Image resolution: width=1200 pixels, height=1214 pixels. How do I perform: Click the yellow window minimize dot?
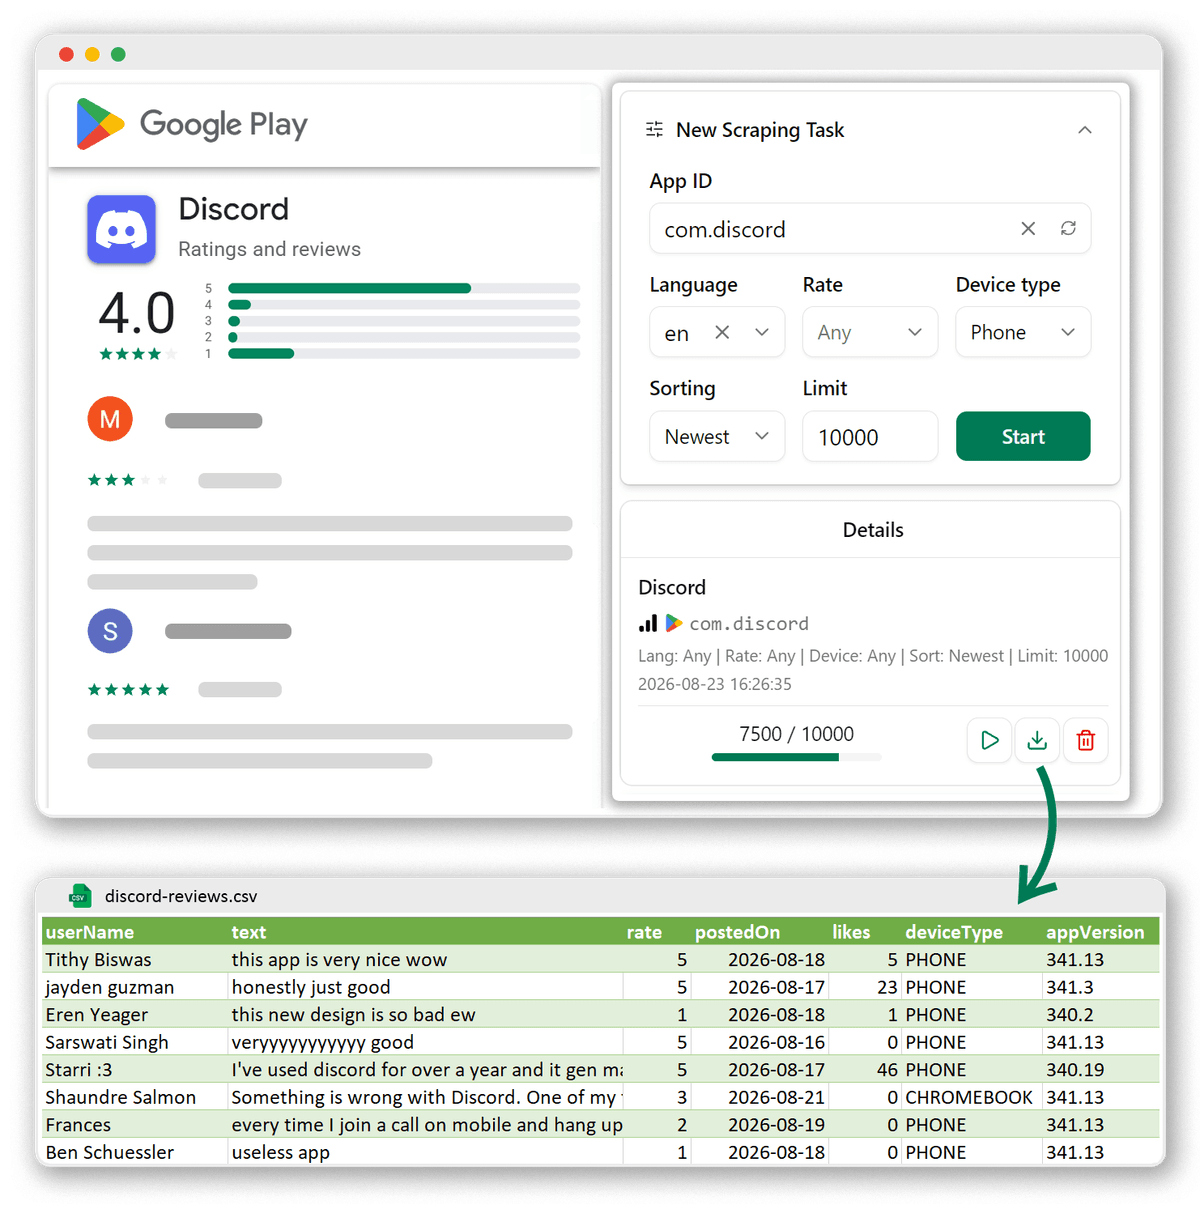[92, 54]
